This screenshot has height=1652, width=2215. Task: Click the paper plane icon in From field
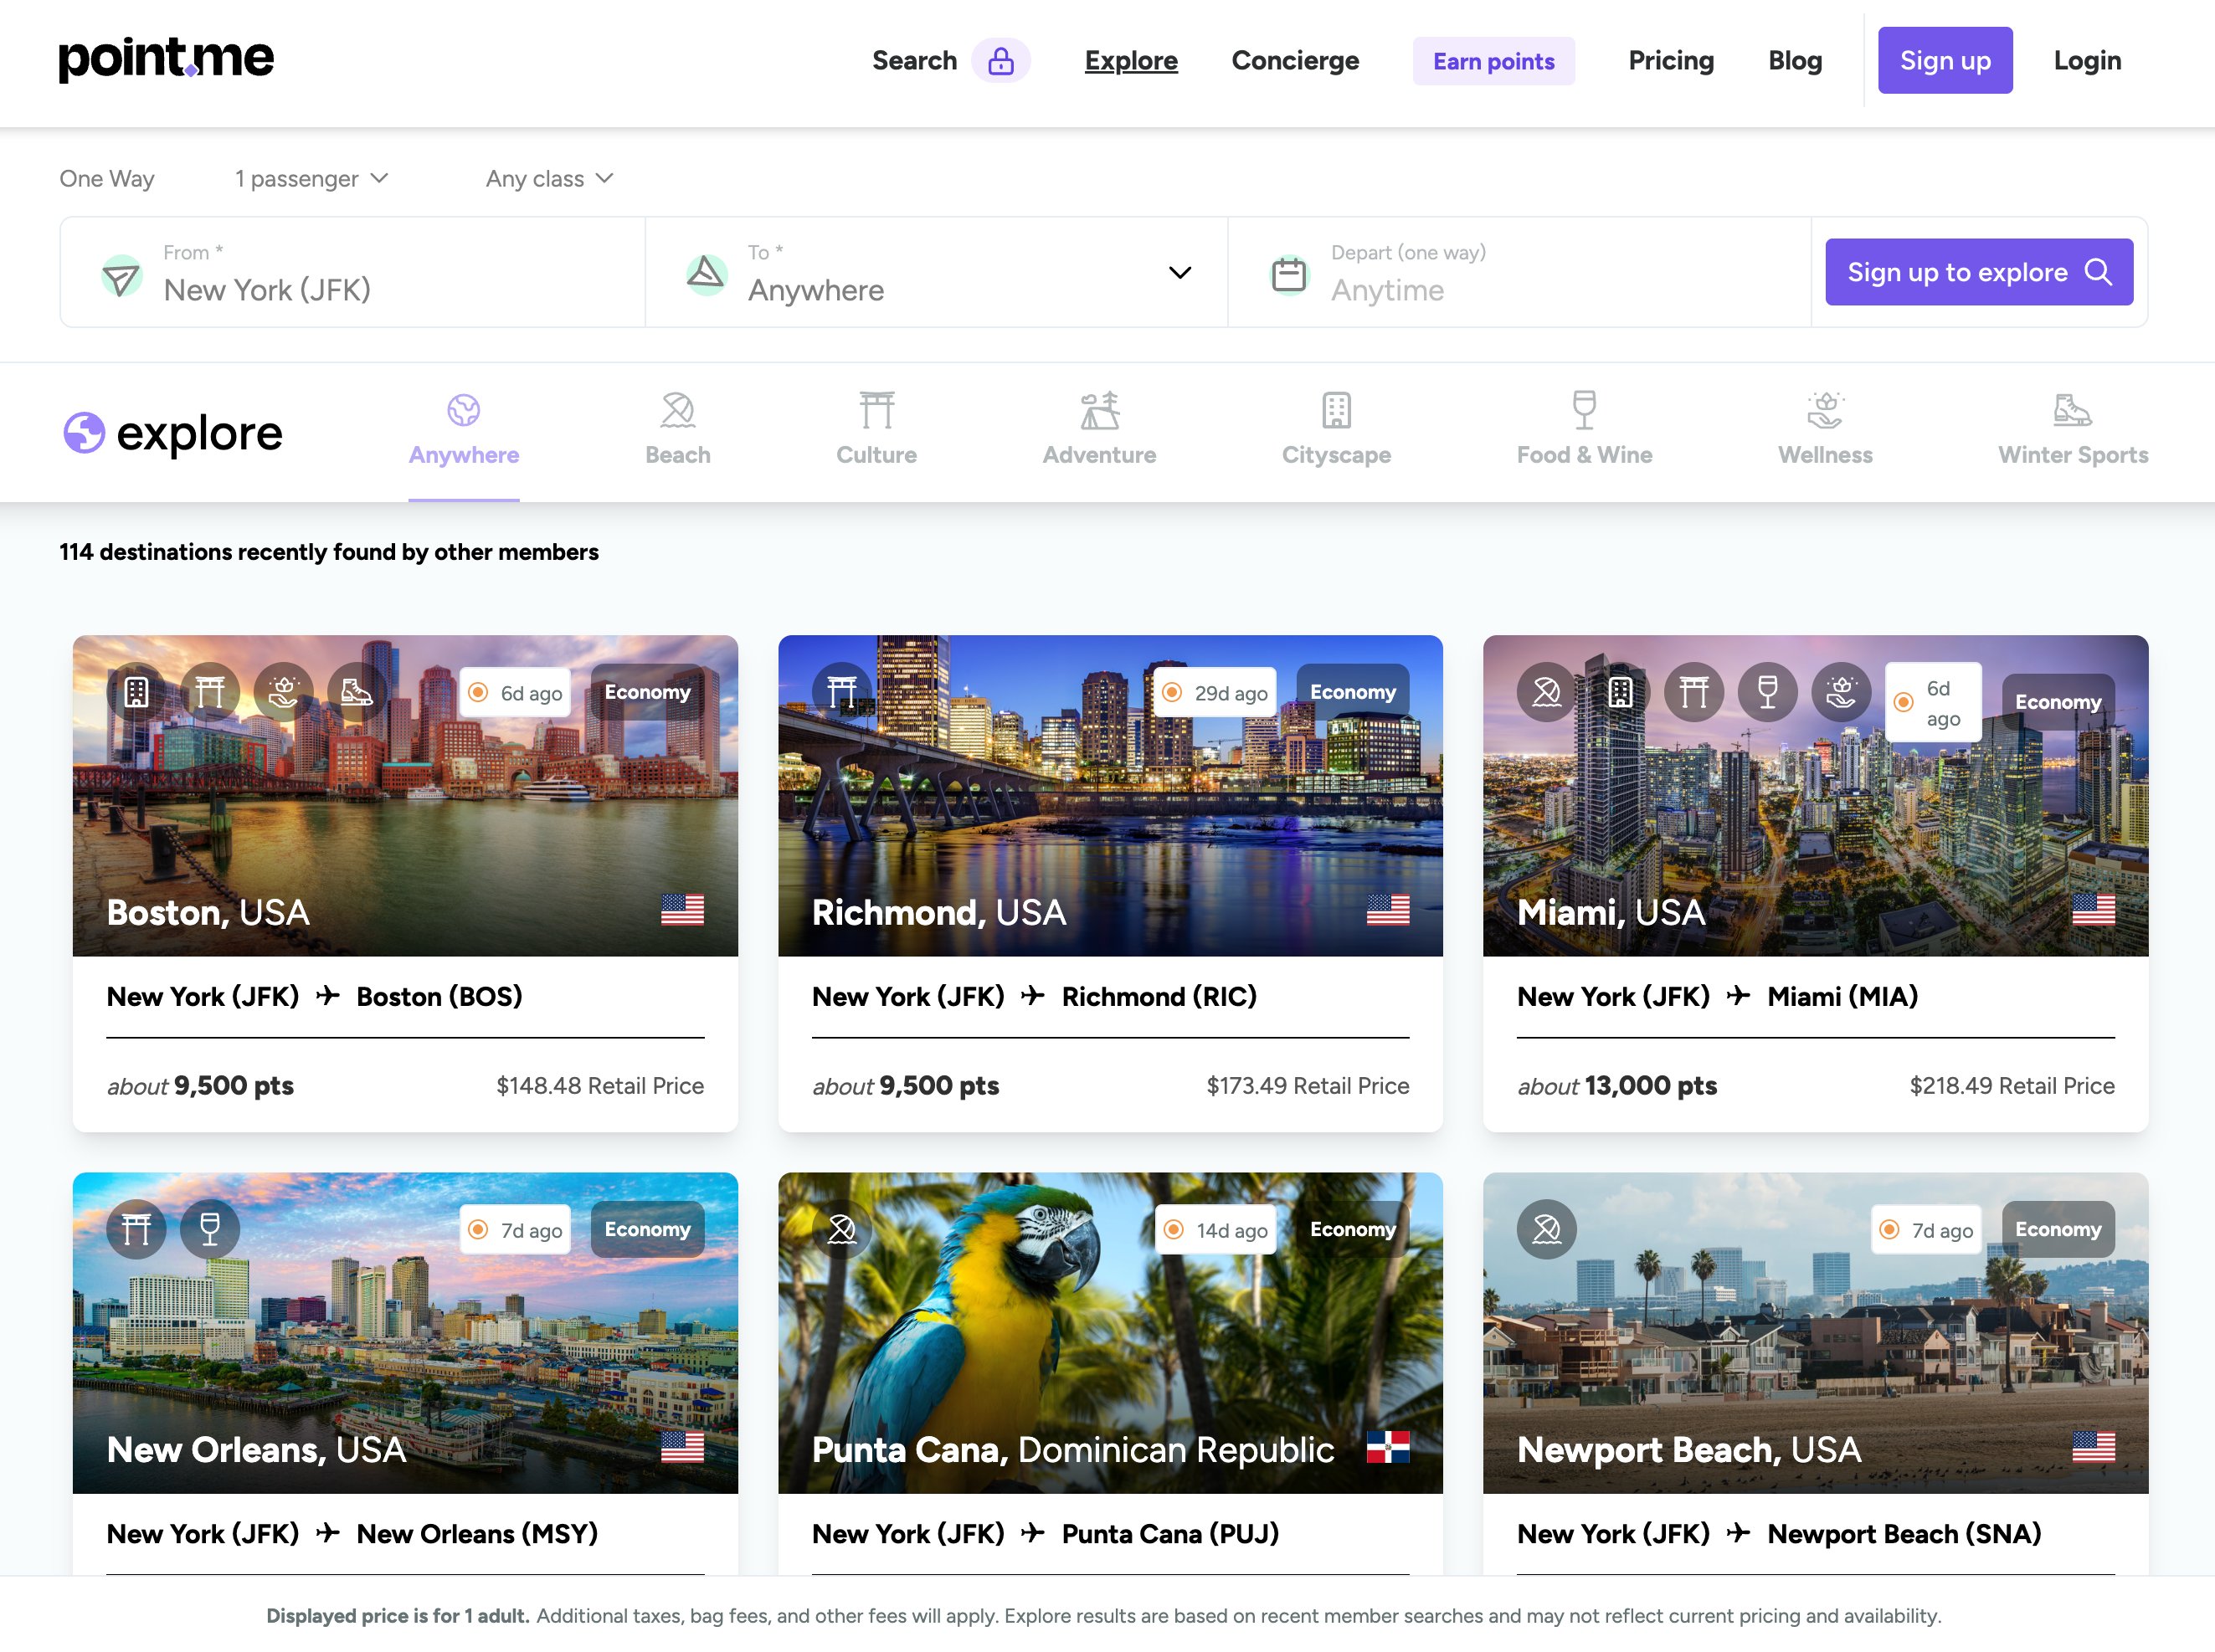pyautogui.click(x=121, y=275)
